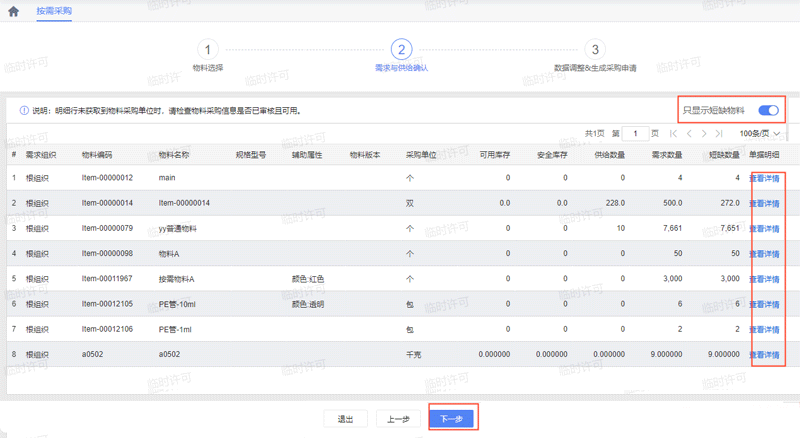Click the material name yy普通物料
Screen dimensions: 800x438
tap(178, 229)
